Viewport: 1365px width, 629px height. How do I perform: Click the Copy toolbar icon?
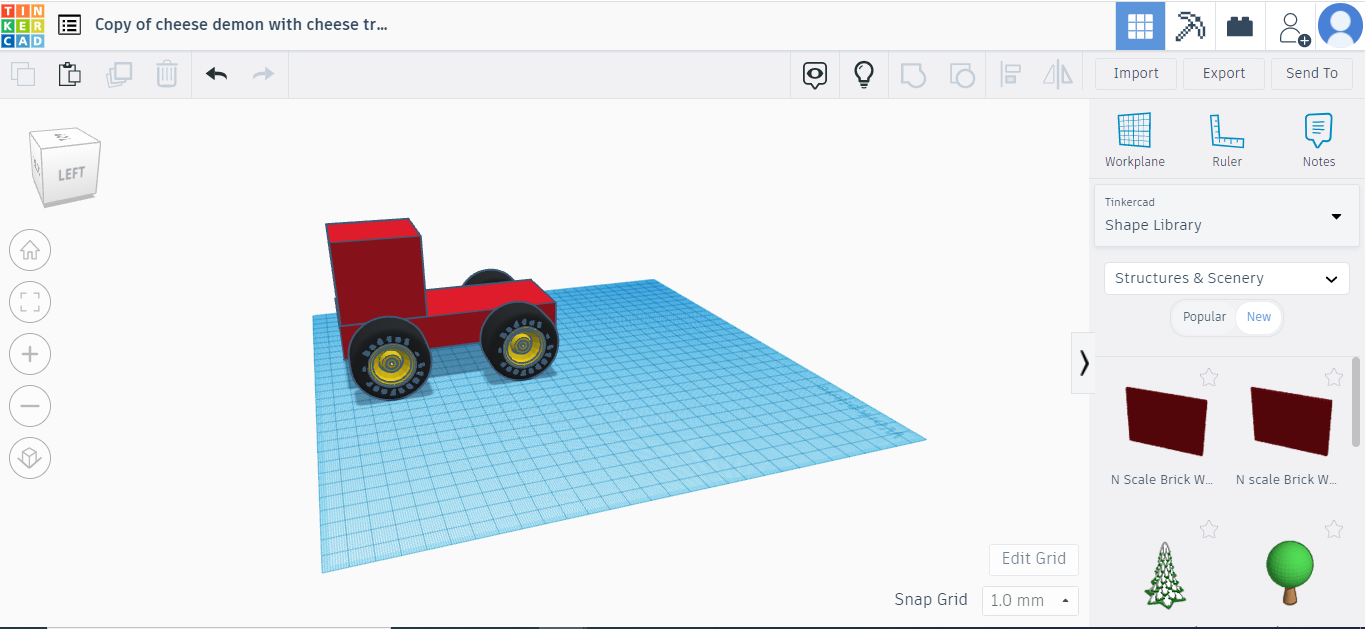[x=22, y=74]
